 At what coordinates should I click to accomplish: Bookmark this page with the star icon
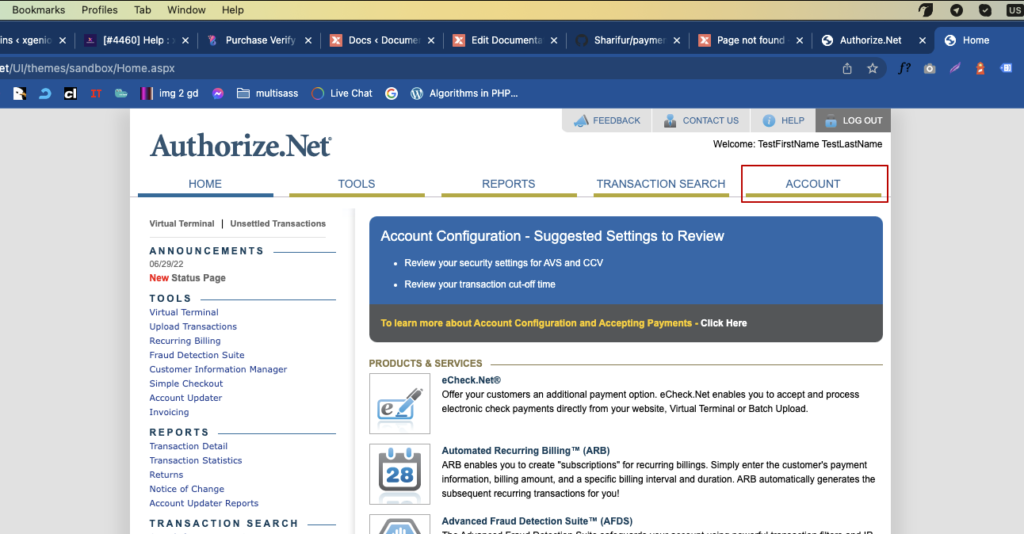872,69
